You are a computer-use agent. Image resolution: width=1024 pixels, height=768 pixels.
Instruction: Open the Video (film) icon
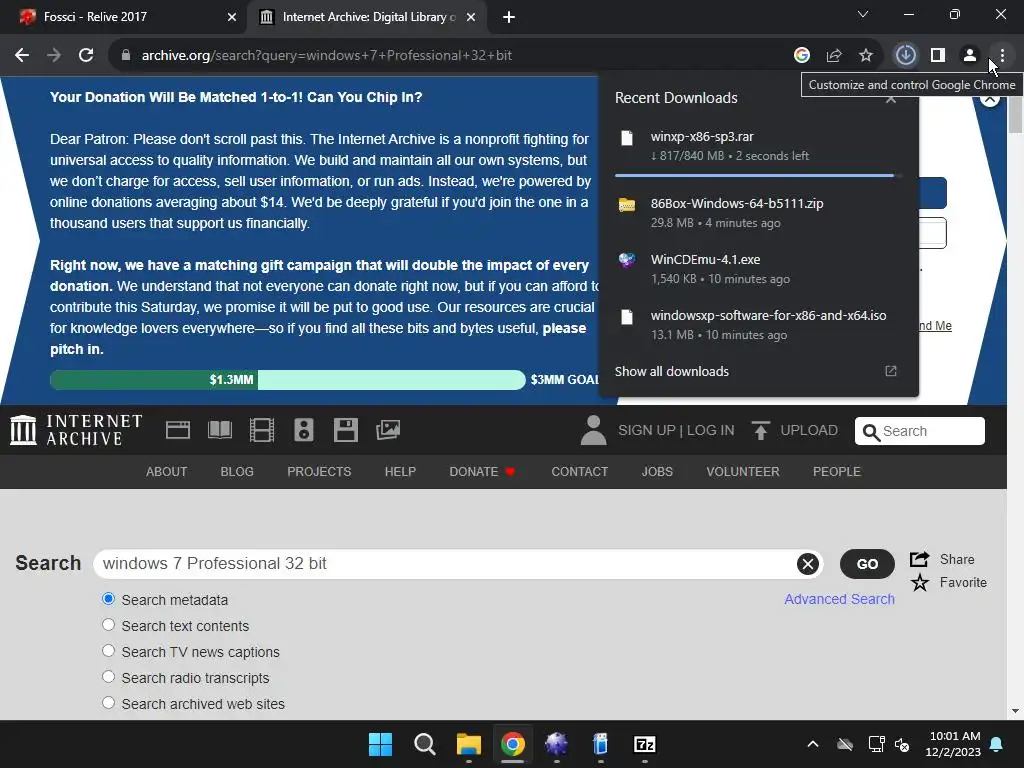(262, 430)
